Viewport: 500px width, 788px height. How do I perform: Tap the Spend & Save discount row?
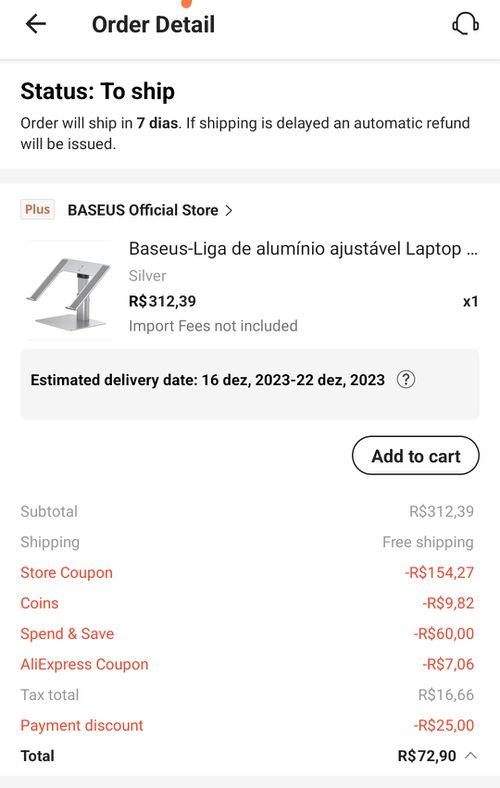247,634
